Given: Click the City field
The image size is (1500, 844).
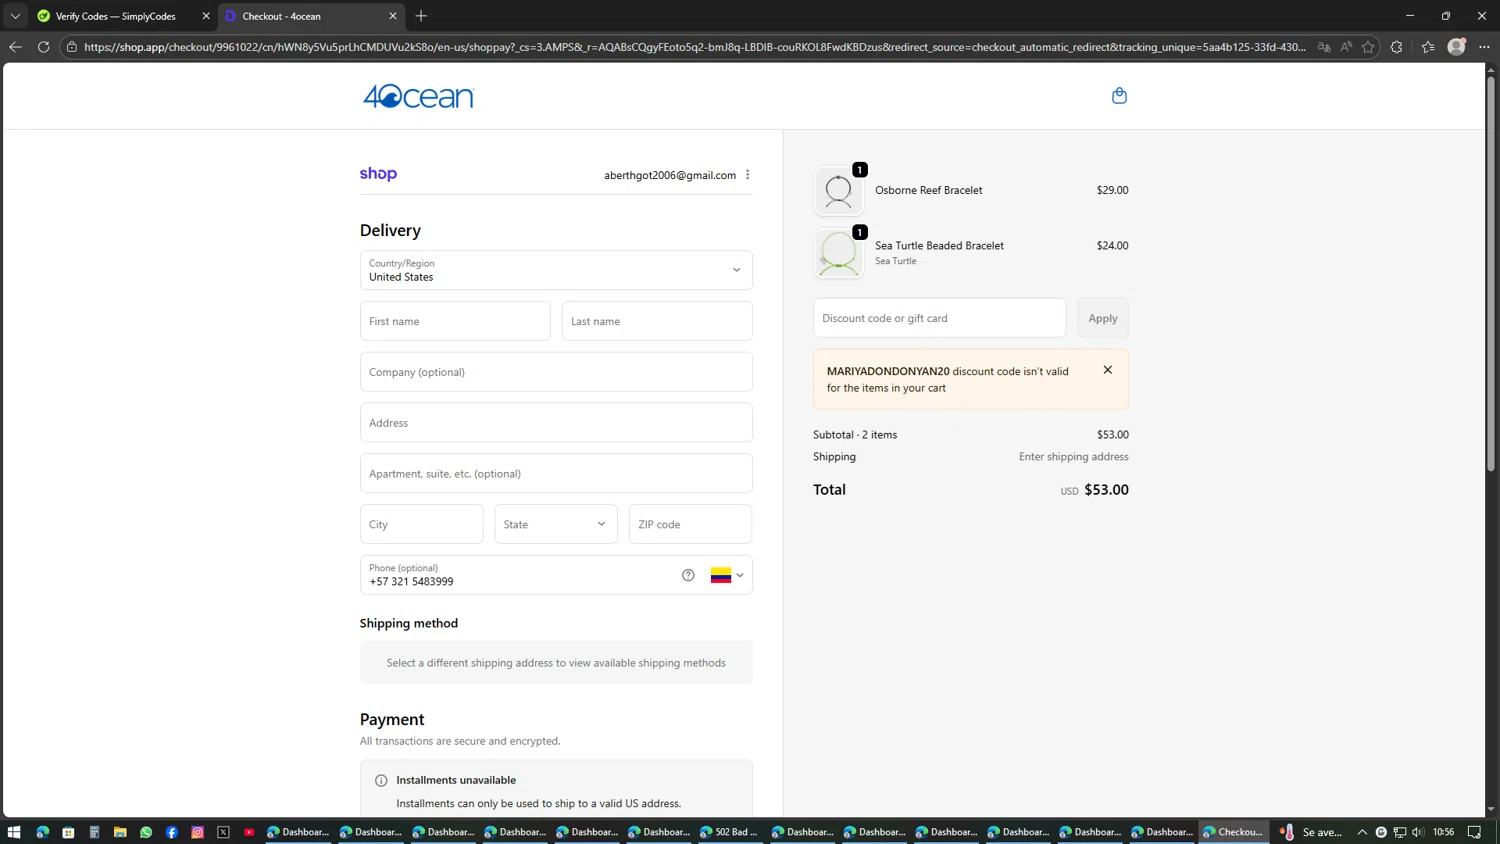Looking at the screenshot, I should (x=421, y=524).
